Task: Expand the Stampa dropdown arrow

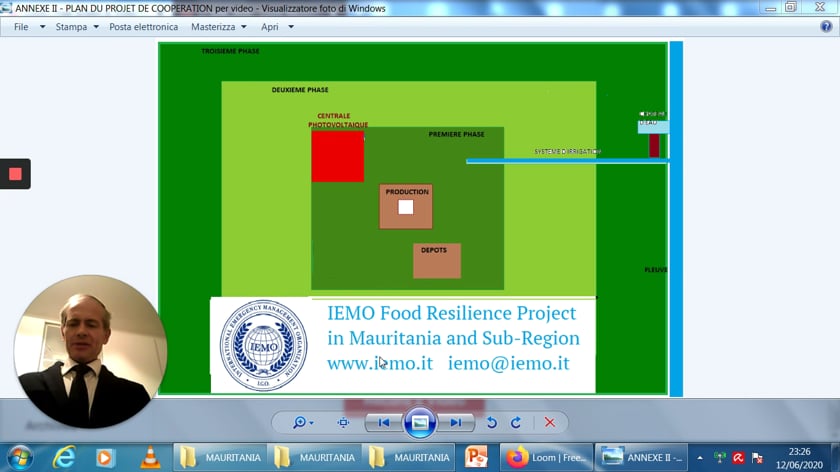Action: click(x=96, y=27)
